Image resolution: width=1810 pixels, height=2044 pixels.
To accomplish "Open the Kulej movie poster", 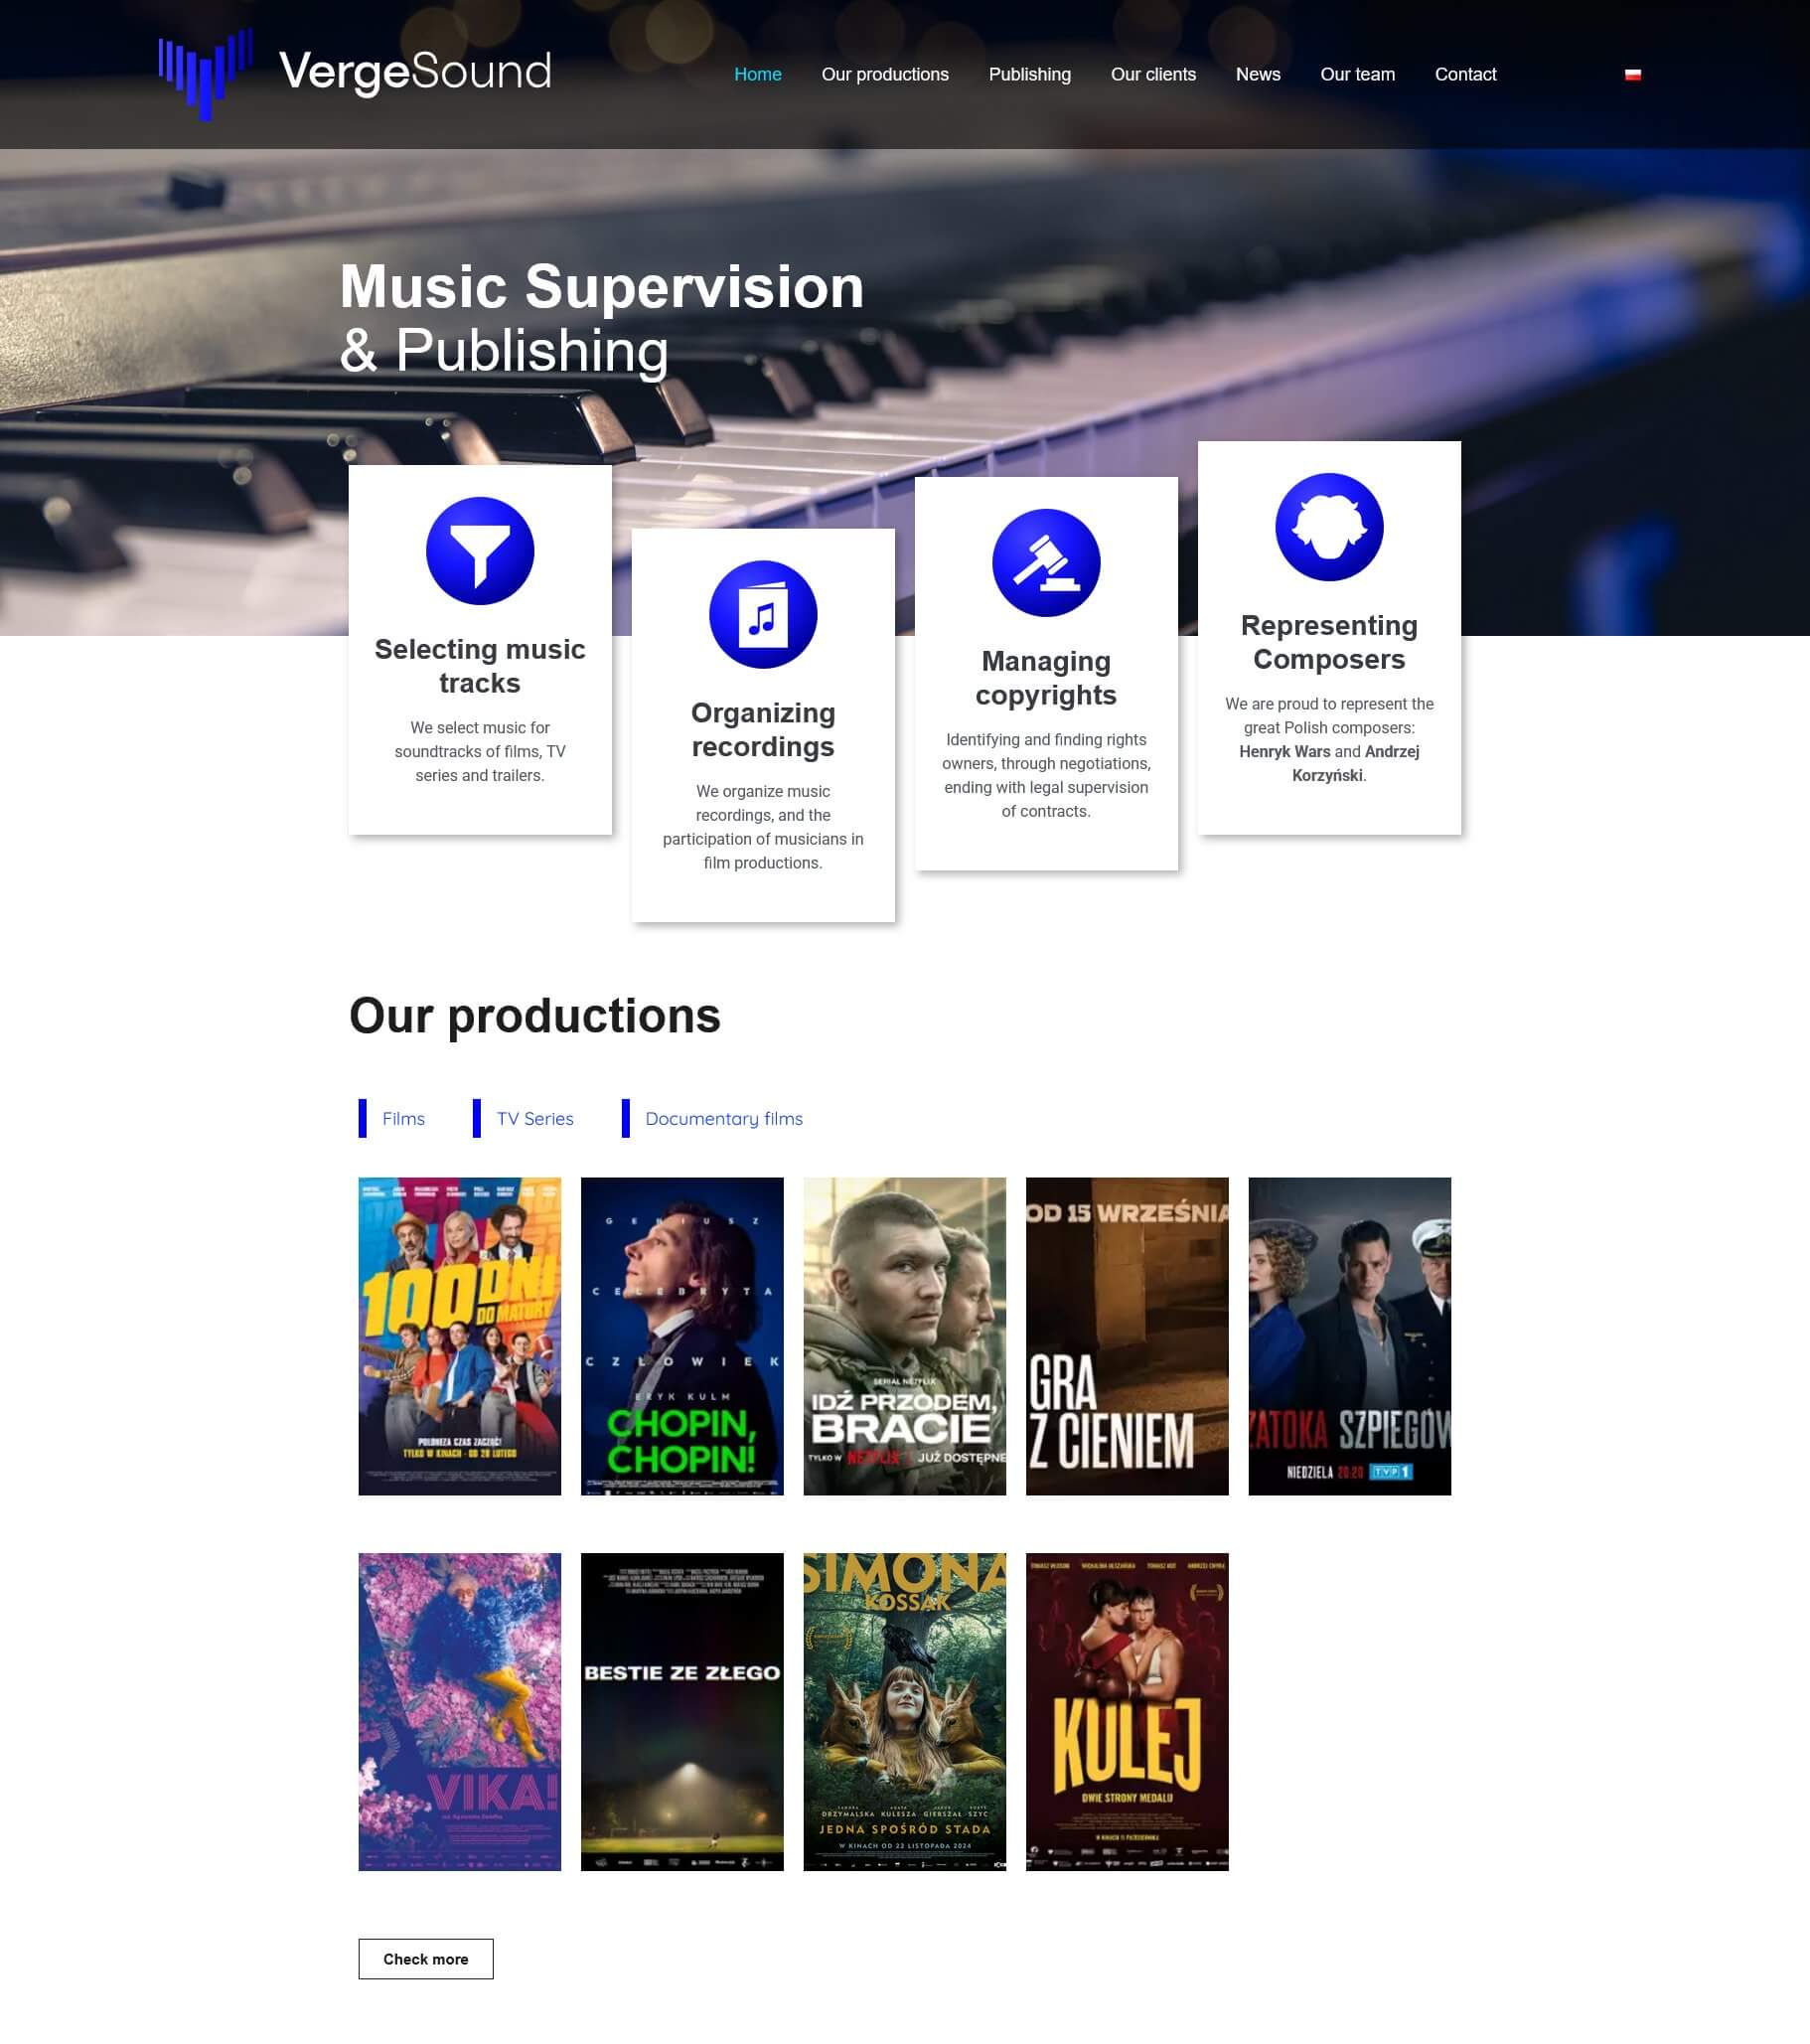I will (x=1127, y=1712).
